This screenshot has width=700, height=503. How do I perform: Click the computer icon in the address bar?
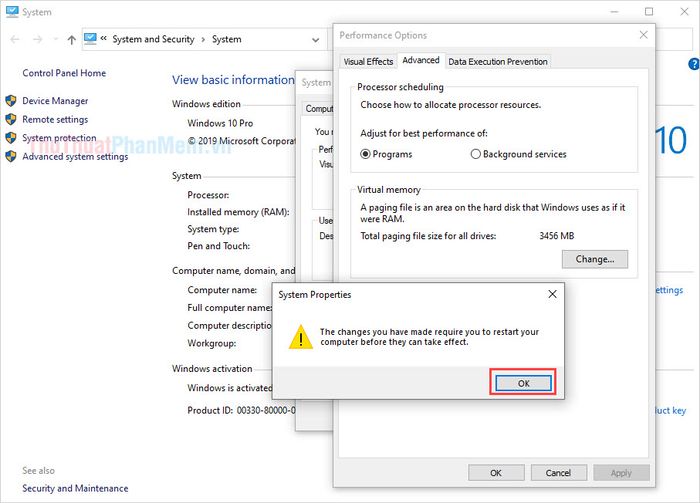click(90, 39)
